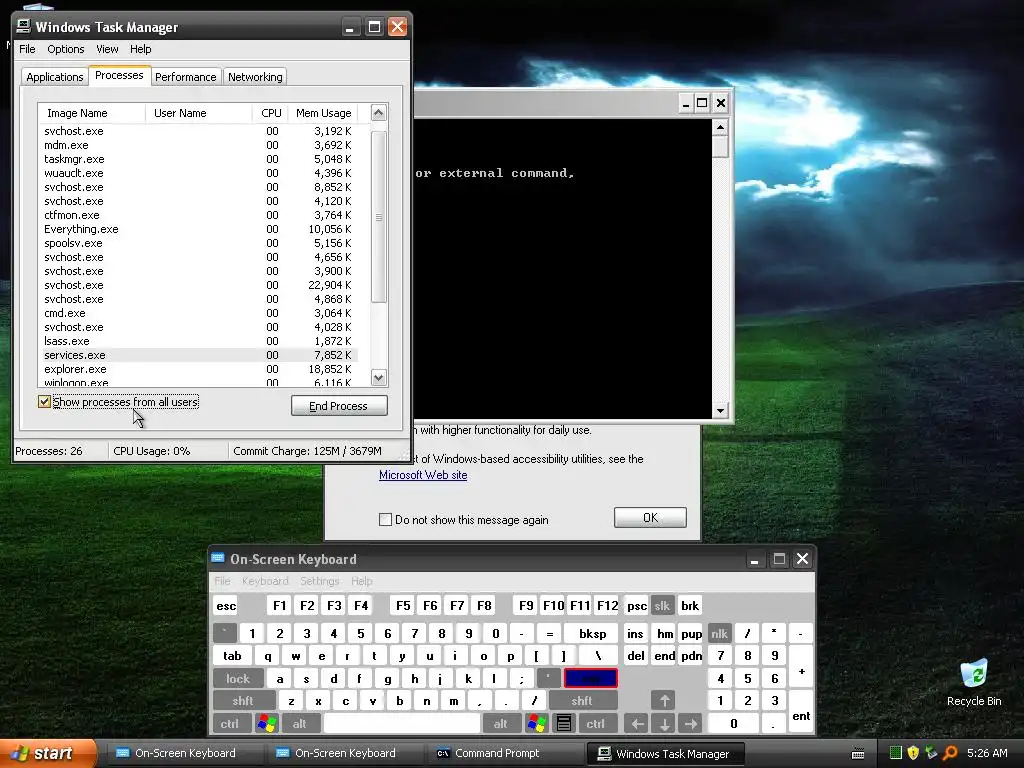1024x768 pixels.
Task: Click the down arrow key on keyboard
Action: 664,724
